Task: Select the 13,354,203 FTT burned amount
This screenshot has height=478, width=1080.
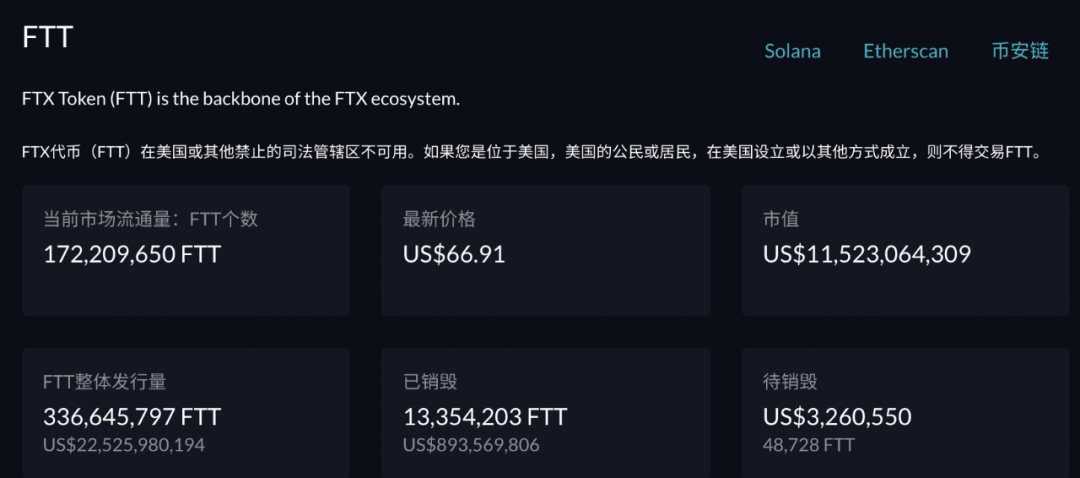Action: (485, 417)
